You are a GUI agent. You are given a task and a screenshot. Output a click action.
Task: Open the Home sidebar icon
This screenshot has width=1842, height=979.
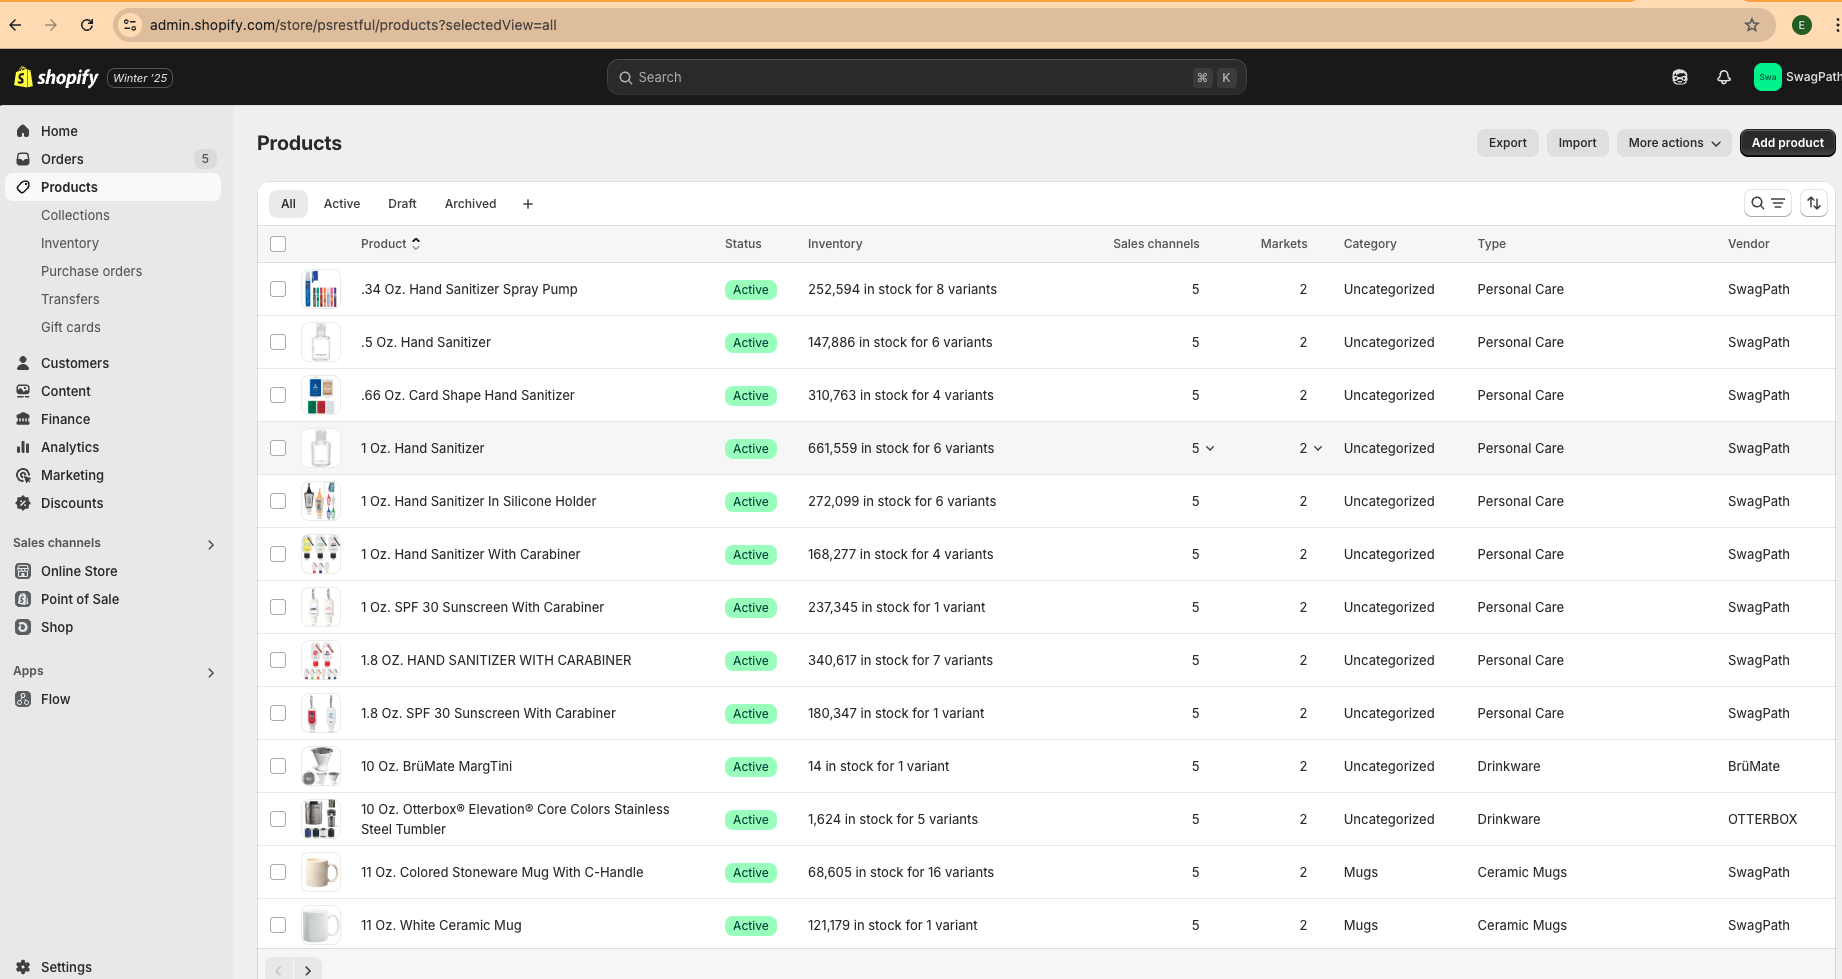click(x=23, y=131)
